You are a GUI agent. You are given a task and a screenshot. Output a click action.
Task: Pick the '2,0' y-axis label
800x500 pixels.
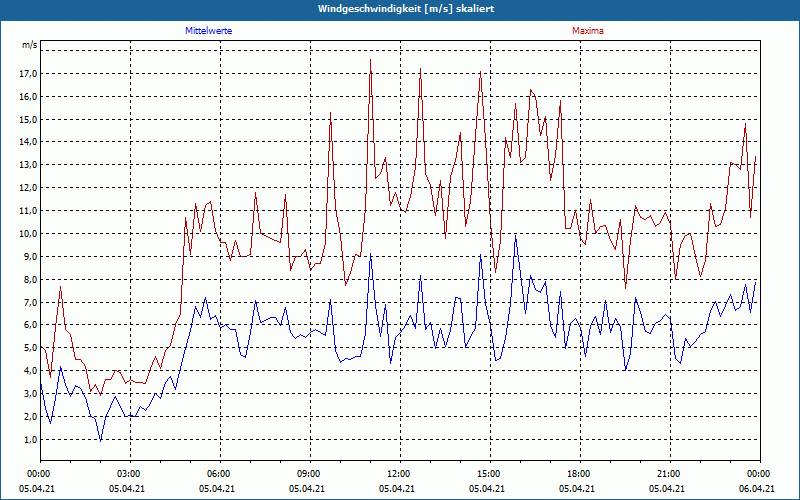tap(31, 416)
